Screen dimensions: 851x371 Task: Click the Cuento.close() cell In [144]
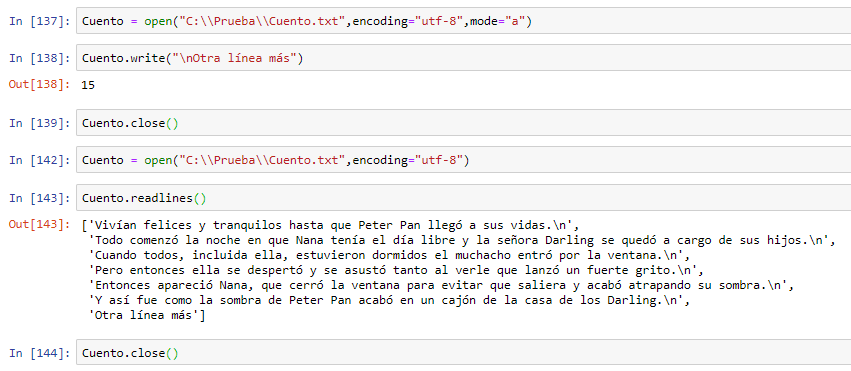[x=463, y=353]
